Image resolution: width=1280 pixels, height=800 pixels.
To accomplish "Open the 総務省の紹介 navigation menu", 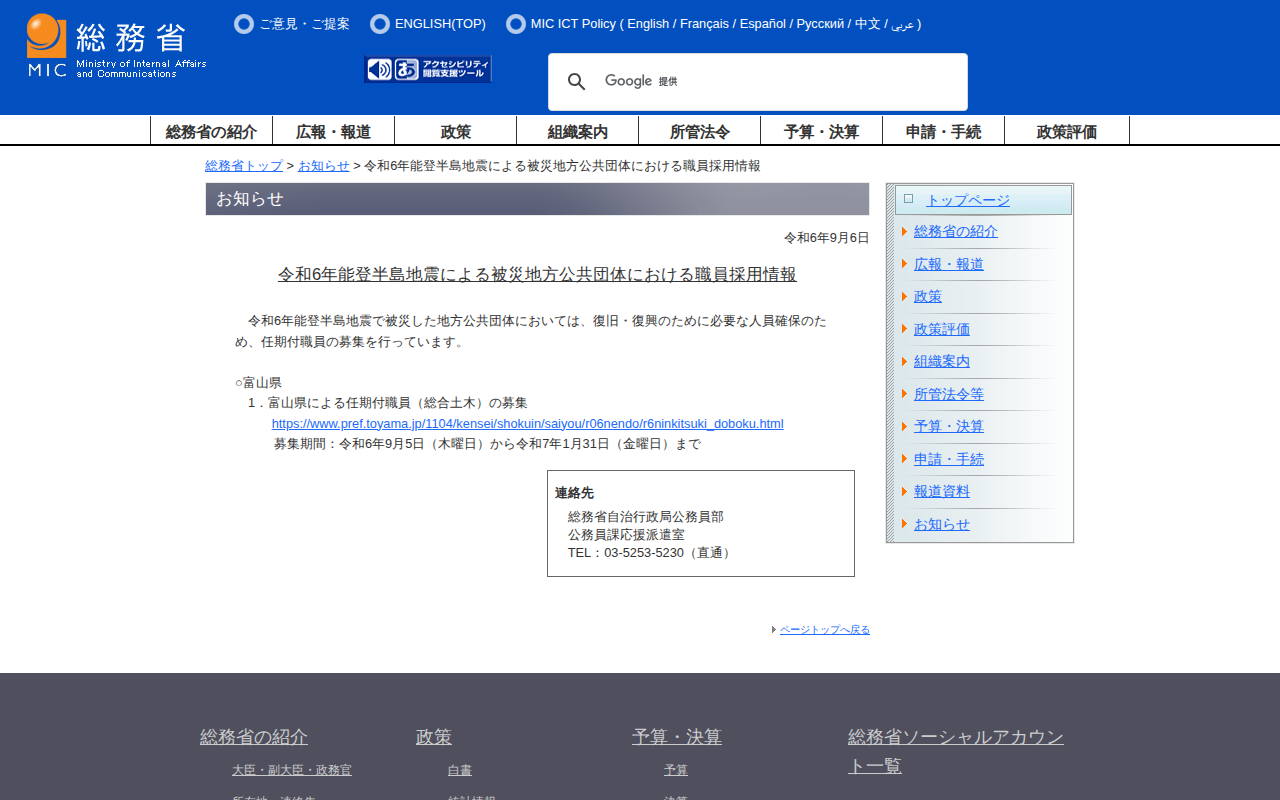I will [x=211, y=131].
